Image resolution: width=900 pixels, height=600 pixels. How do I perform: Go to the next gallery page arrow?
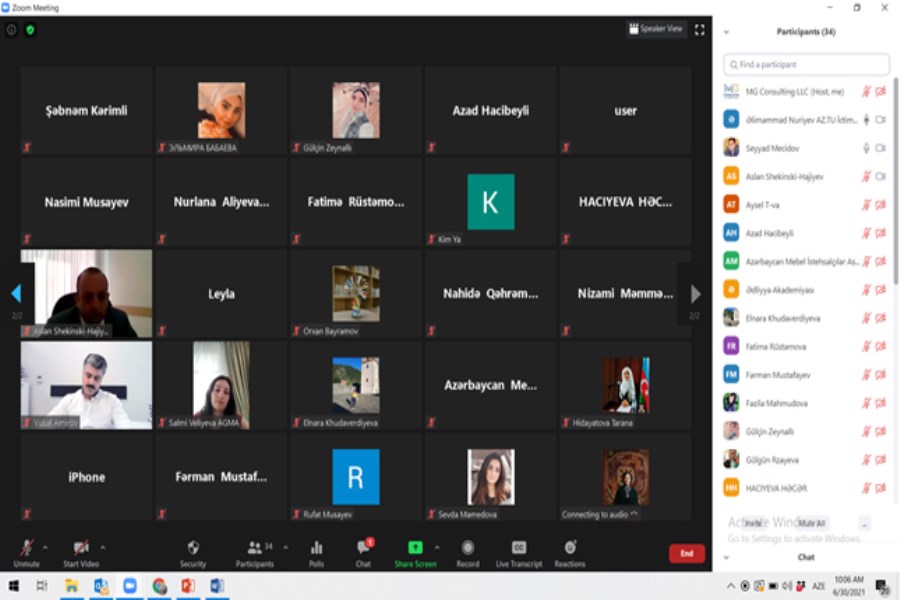695,294
